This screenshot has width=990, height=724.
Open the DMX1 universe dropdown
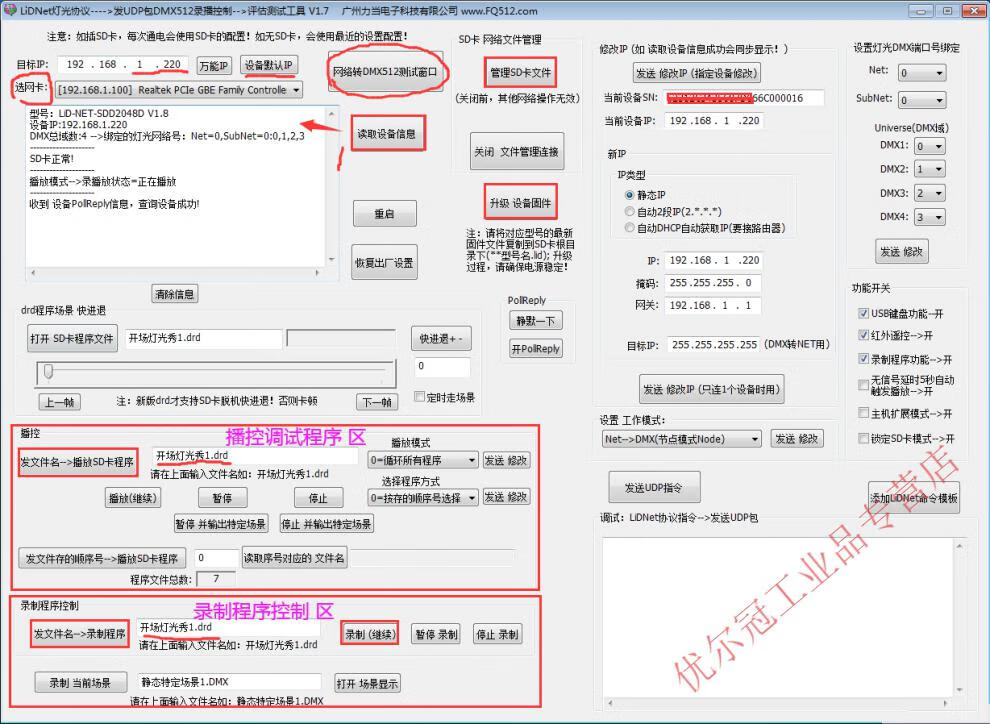(x=929, y=146)
